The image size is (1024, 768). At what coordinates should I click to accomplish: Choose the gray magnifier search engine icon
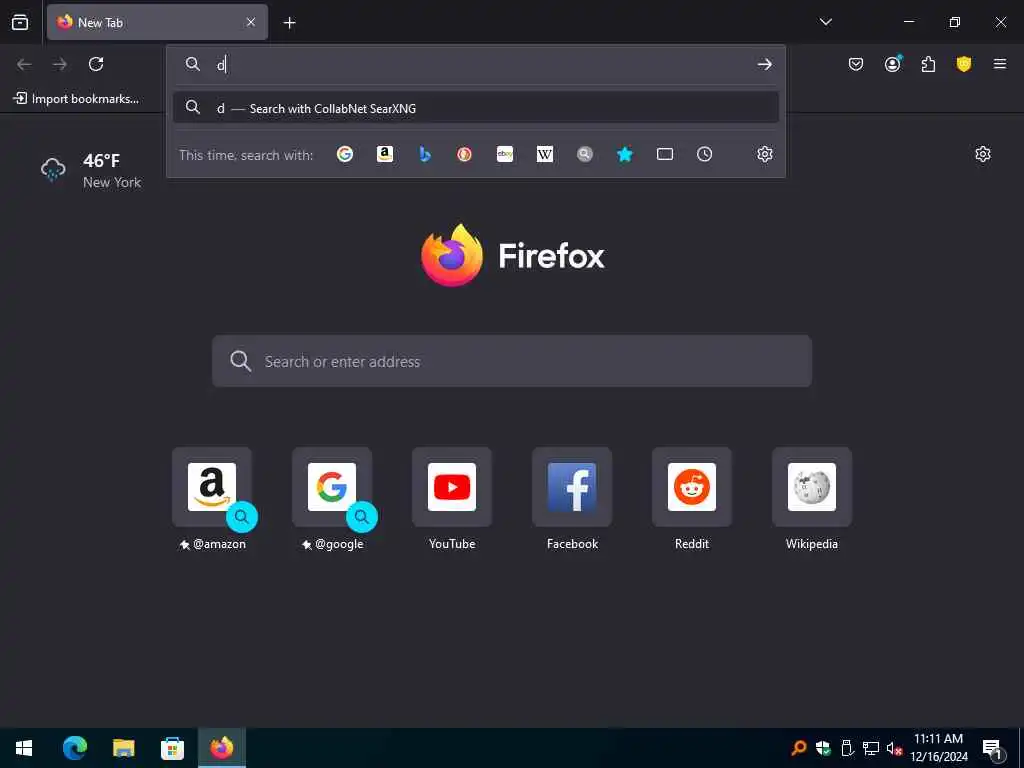click(x=584, y=154)
